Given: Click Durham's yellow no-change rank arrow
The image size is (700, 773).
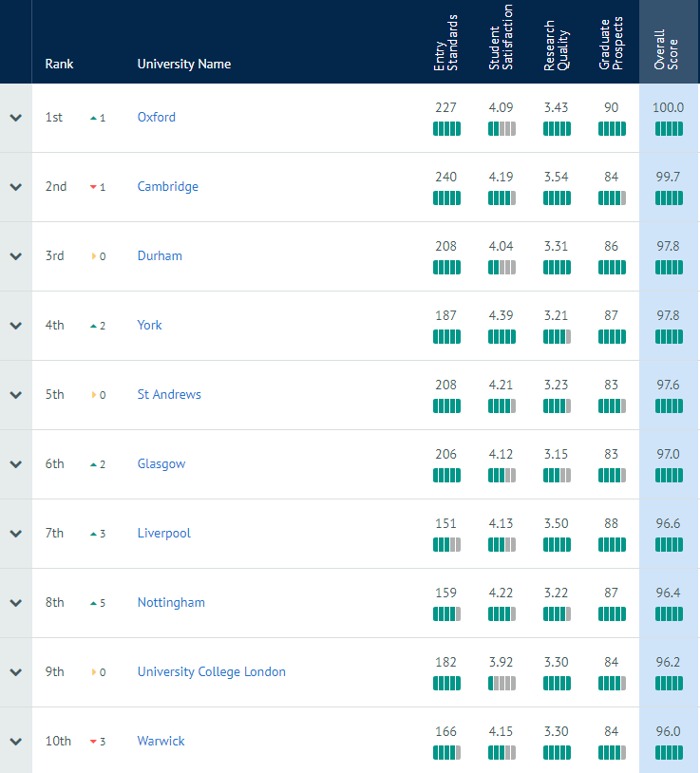Looking at the screenshot, I should tap(94, 256).
